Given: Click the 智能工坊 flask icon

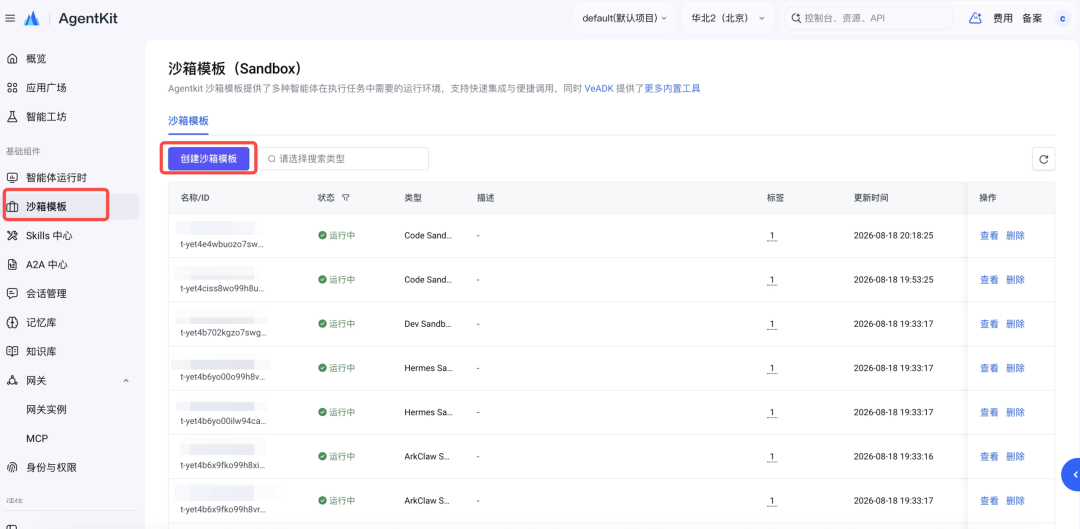Looking at the screenshot, I should click(x=12, y=117).
